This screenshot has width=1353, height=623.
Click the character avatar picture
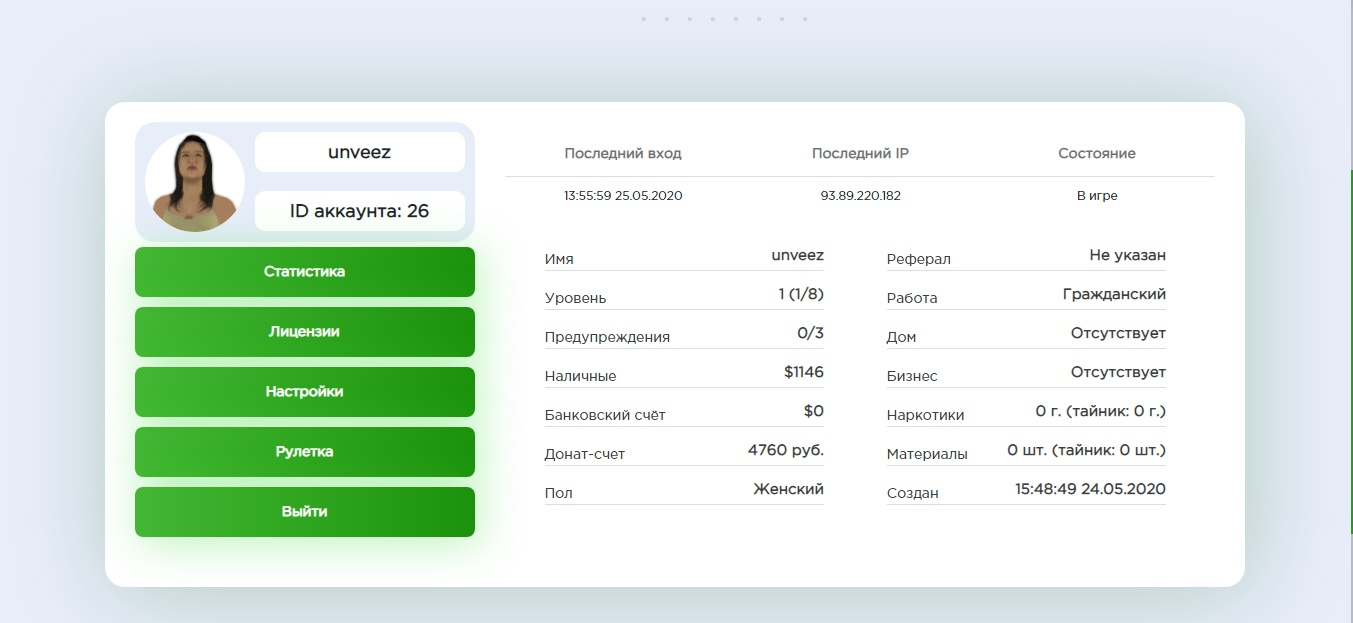tap(195, 182)
